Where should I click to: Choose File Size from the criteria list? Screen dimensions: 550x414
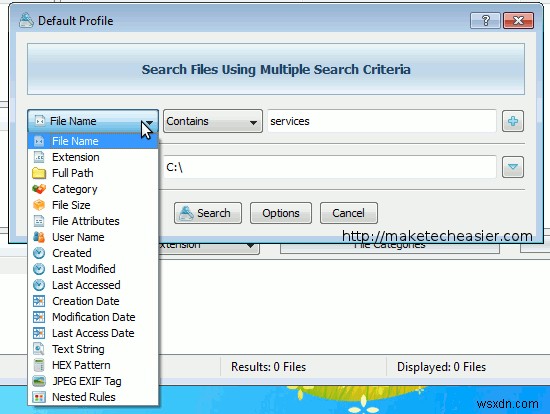pyautogui.click(x=93, y=205)
